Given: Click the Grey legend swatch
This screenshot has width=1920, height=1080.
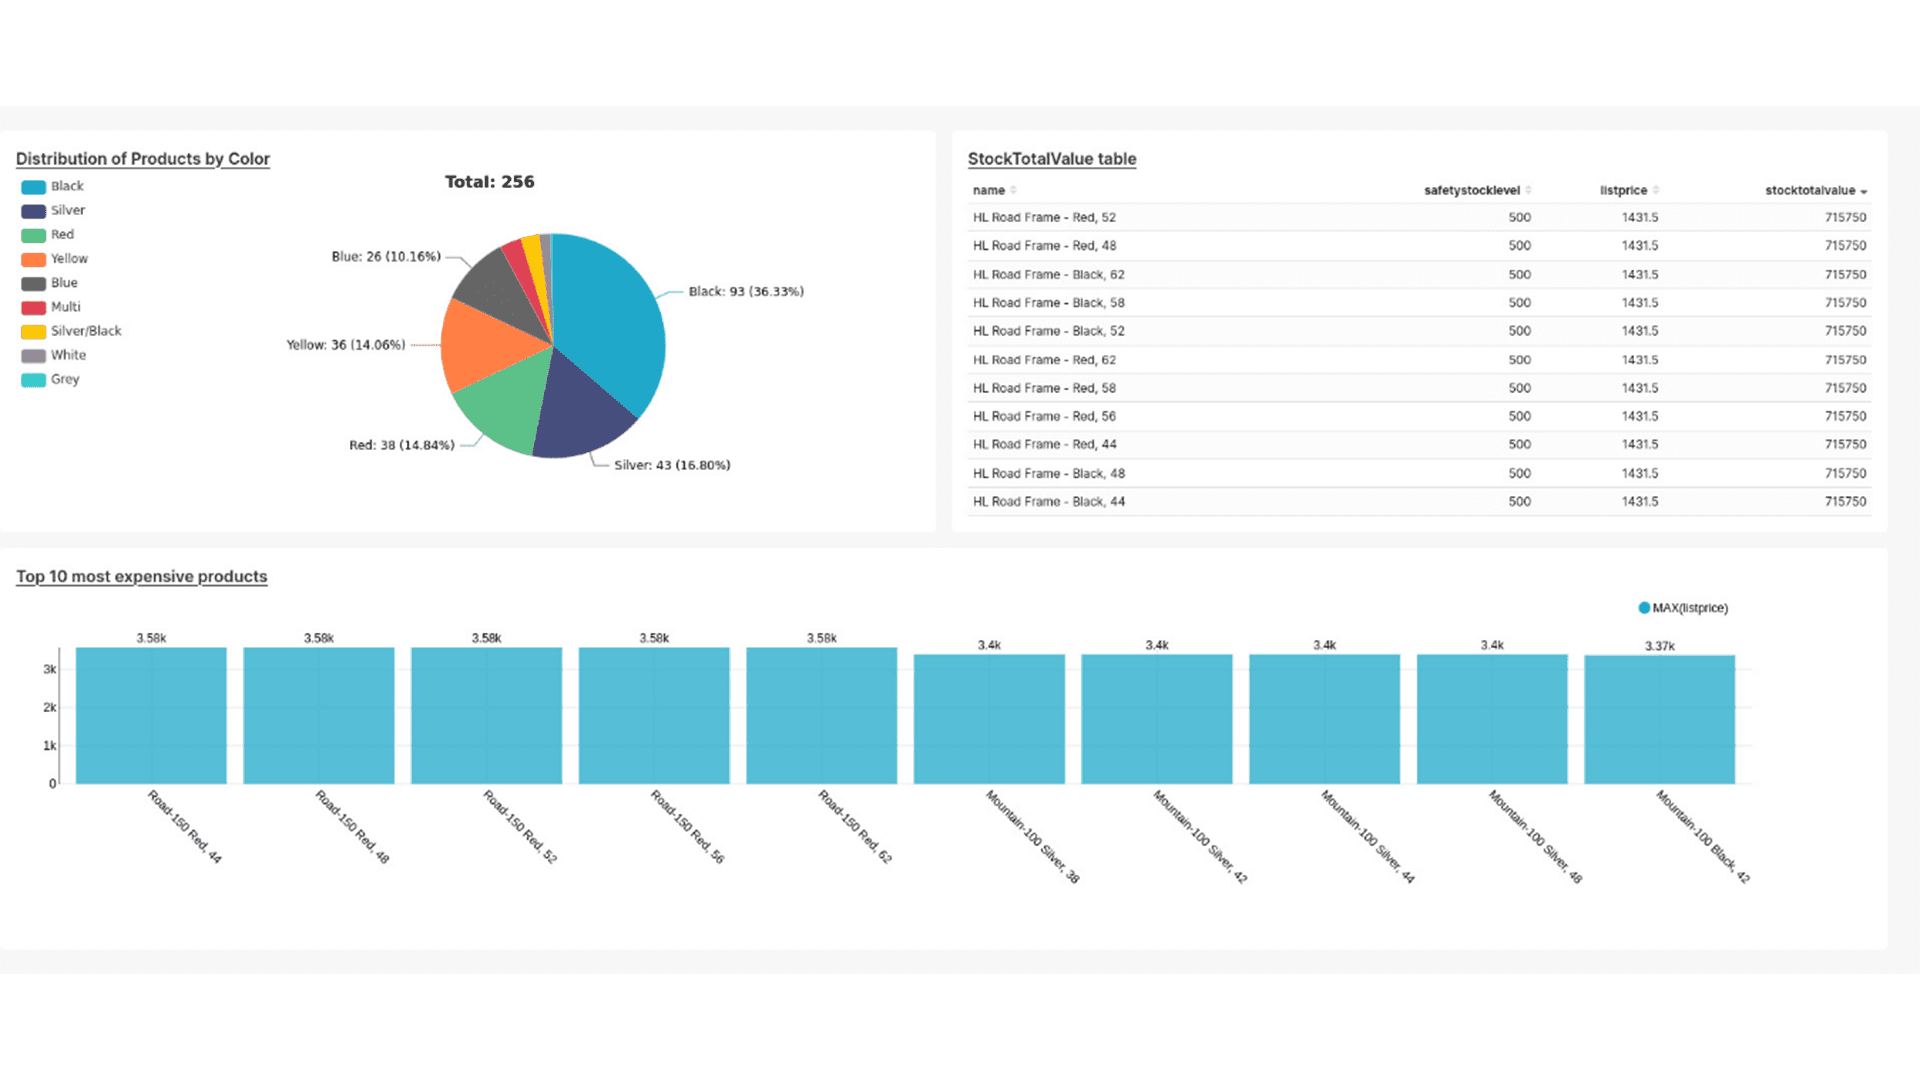Looking at the screenshot, I should [34, 380].
